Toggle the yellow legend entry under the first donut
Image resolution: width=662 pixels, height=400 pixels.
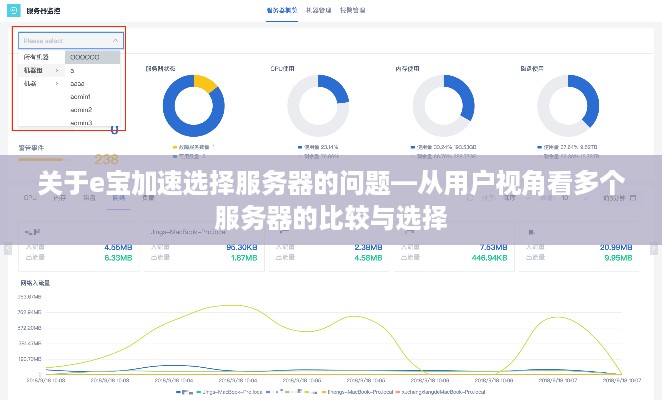(x=193, y=147)
